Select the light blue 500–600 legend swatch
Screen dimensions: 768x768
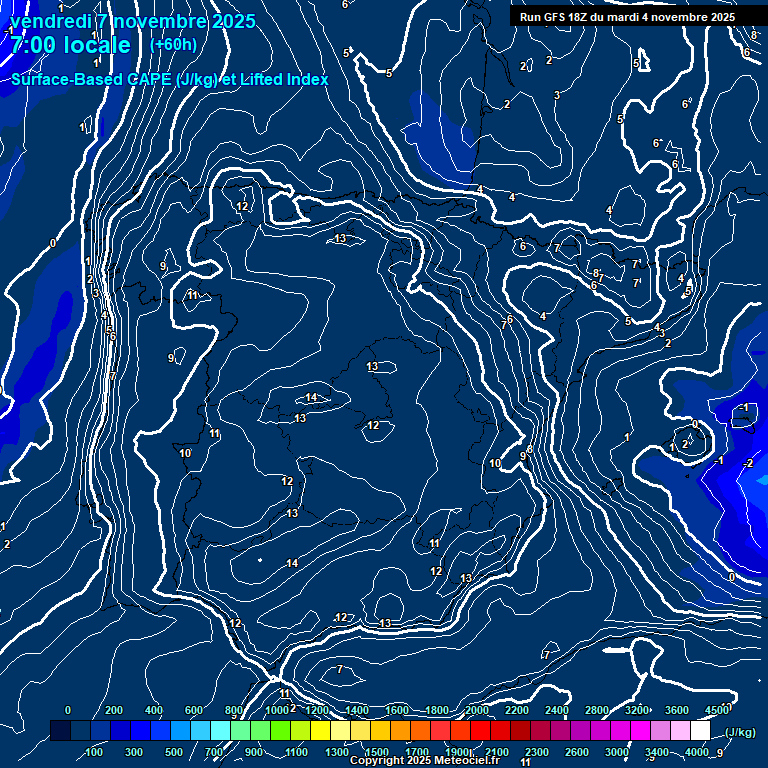click(180, 730)
